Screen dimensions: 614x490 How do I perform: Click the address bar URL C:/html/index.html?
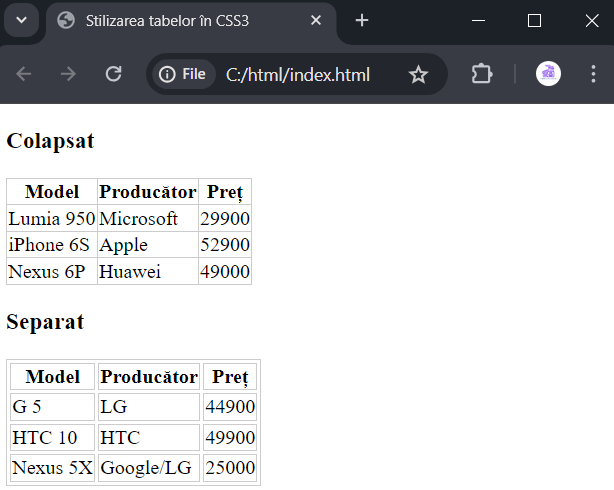point(298,74)
